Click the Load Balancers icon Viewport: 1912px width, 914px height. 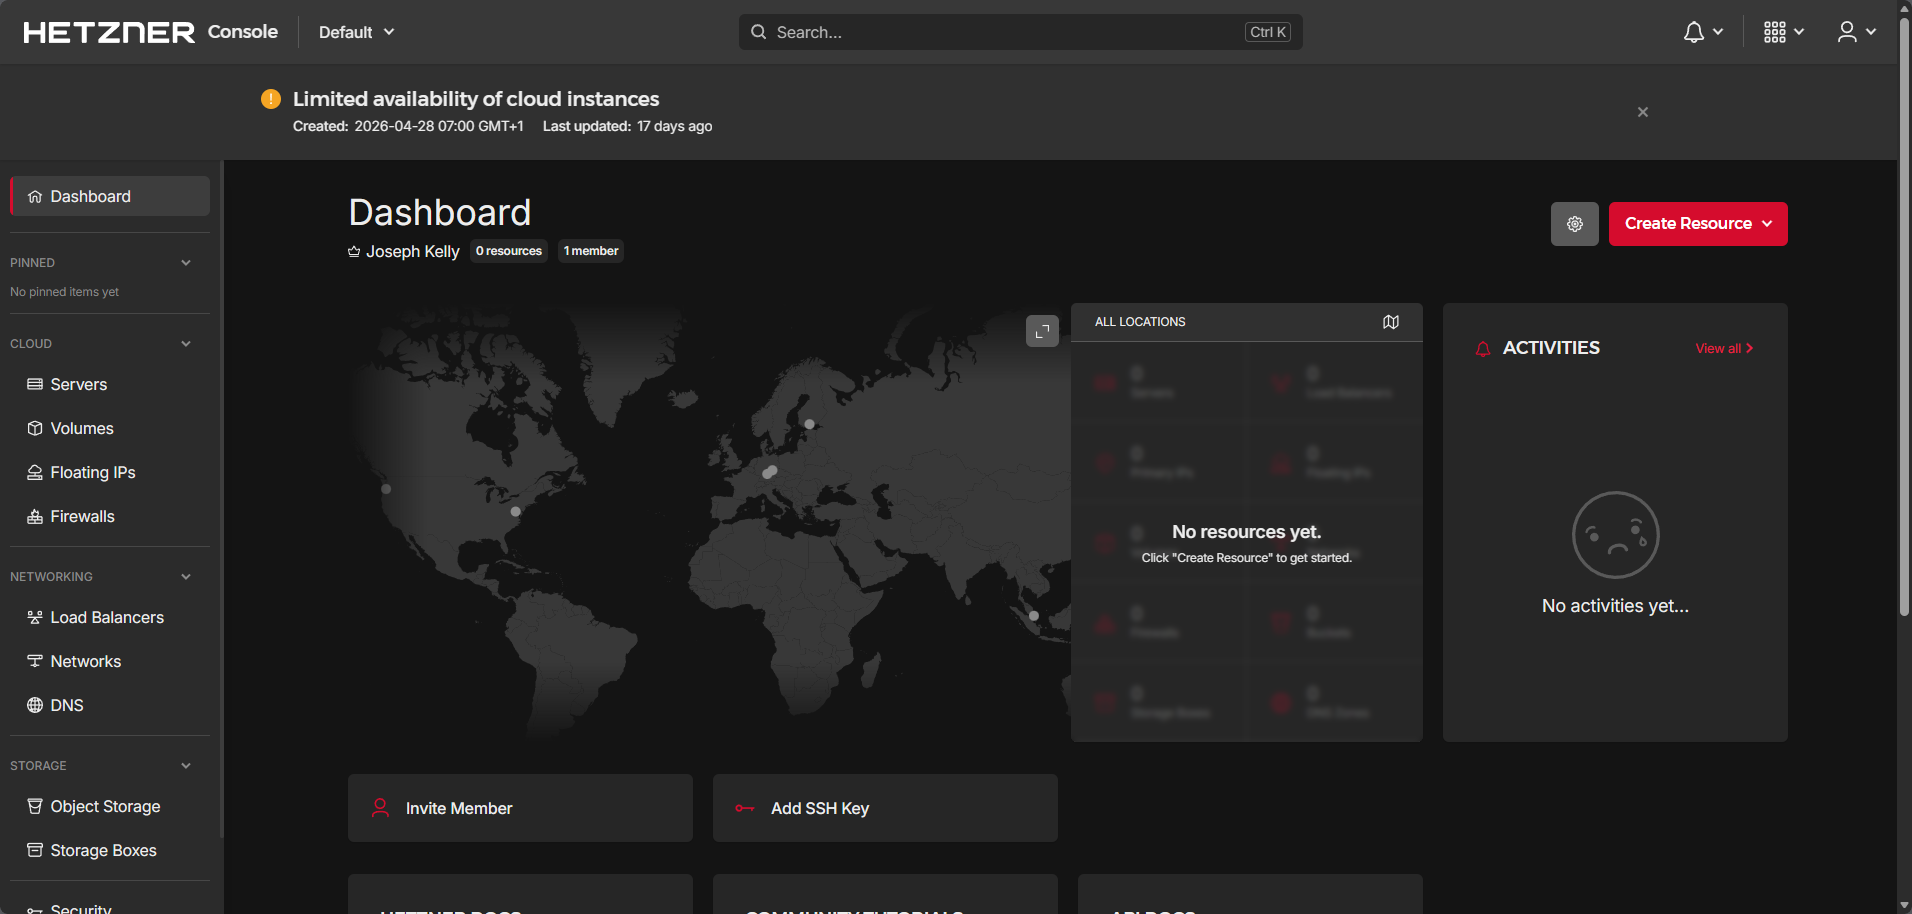(x=35, y=617)
